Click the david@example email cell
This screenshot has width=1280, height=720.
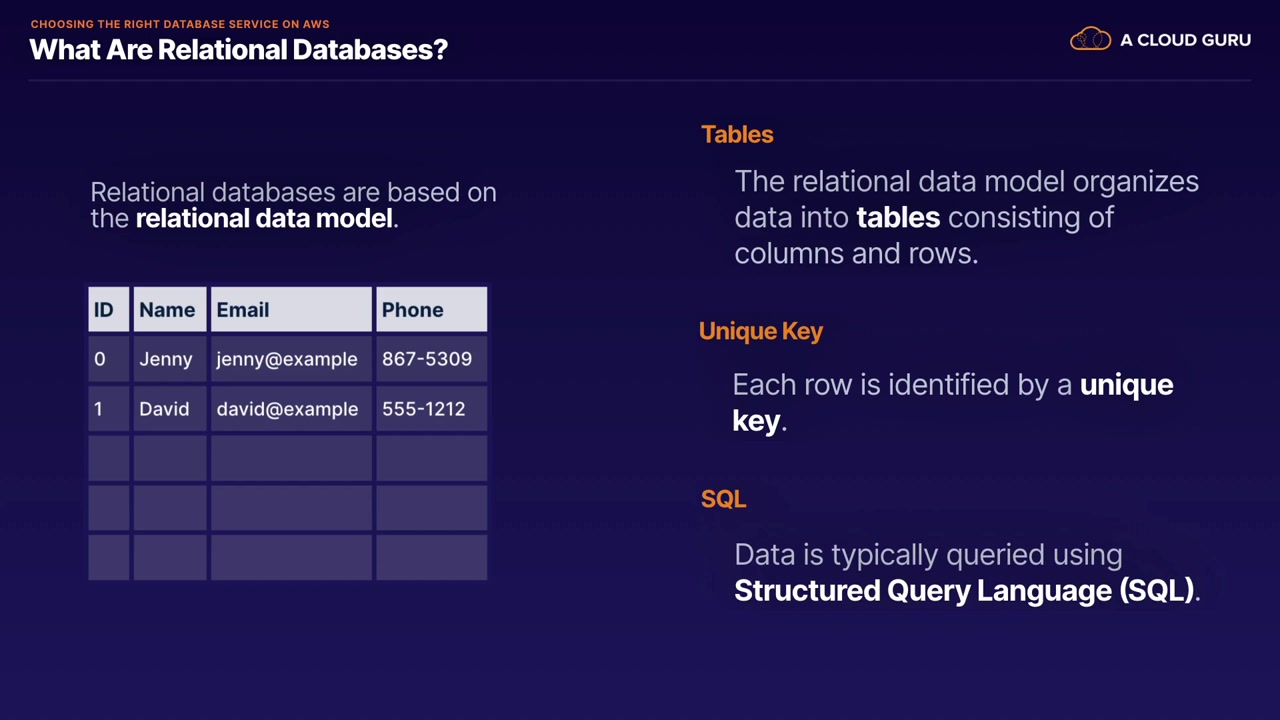click(x=289, y=409)
